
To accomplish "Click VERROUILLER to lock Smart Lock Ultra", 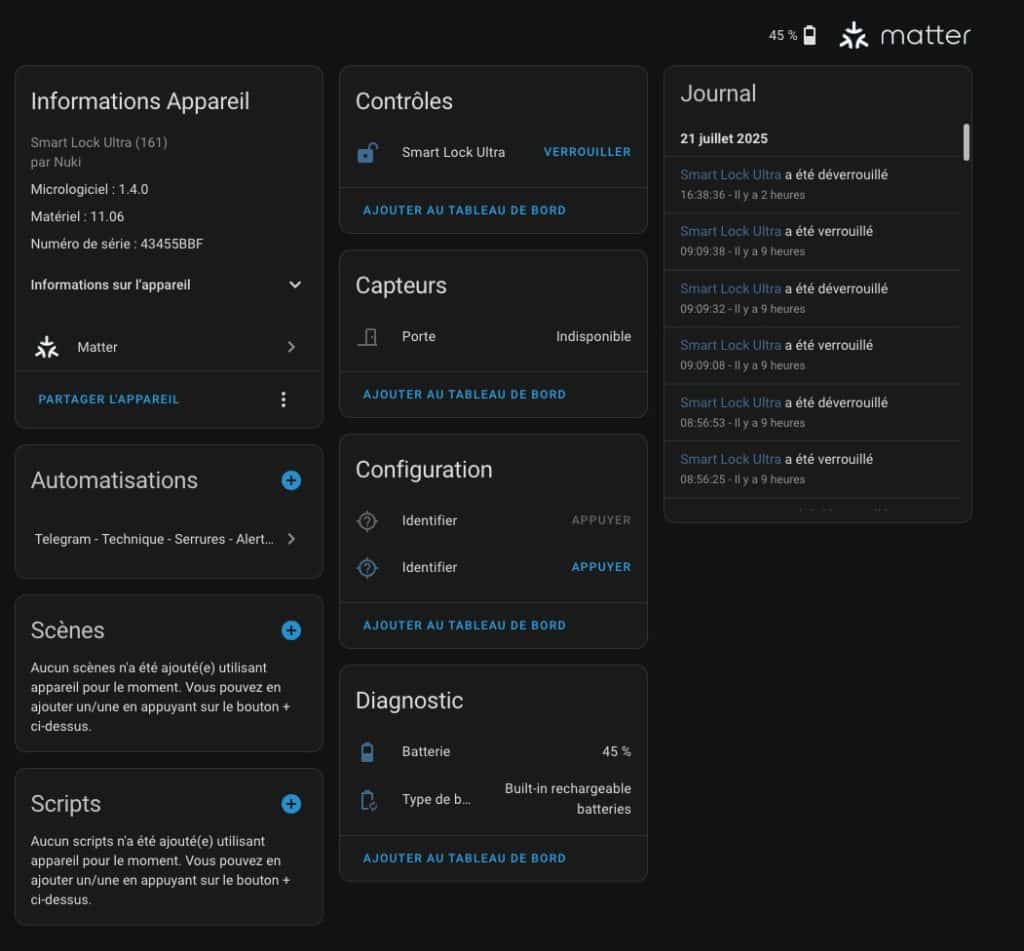I will (x=587, y=152).
